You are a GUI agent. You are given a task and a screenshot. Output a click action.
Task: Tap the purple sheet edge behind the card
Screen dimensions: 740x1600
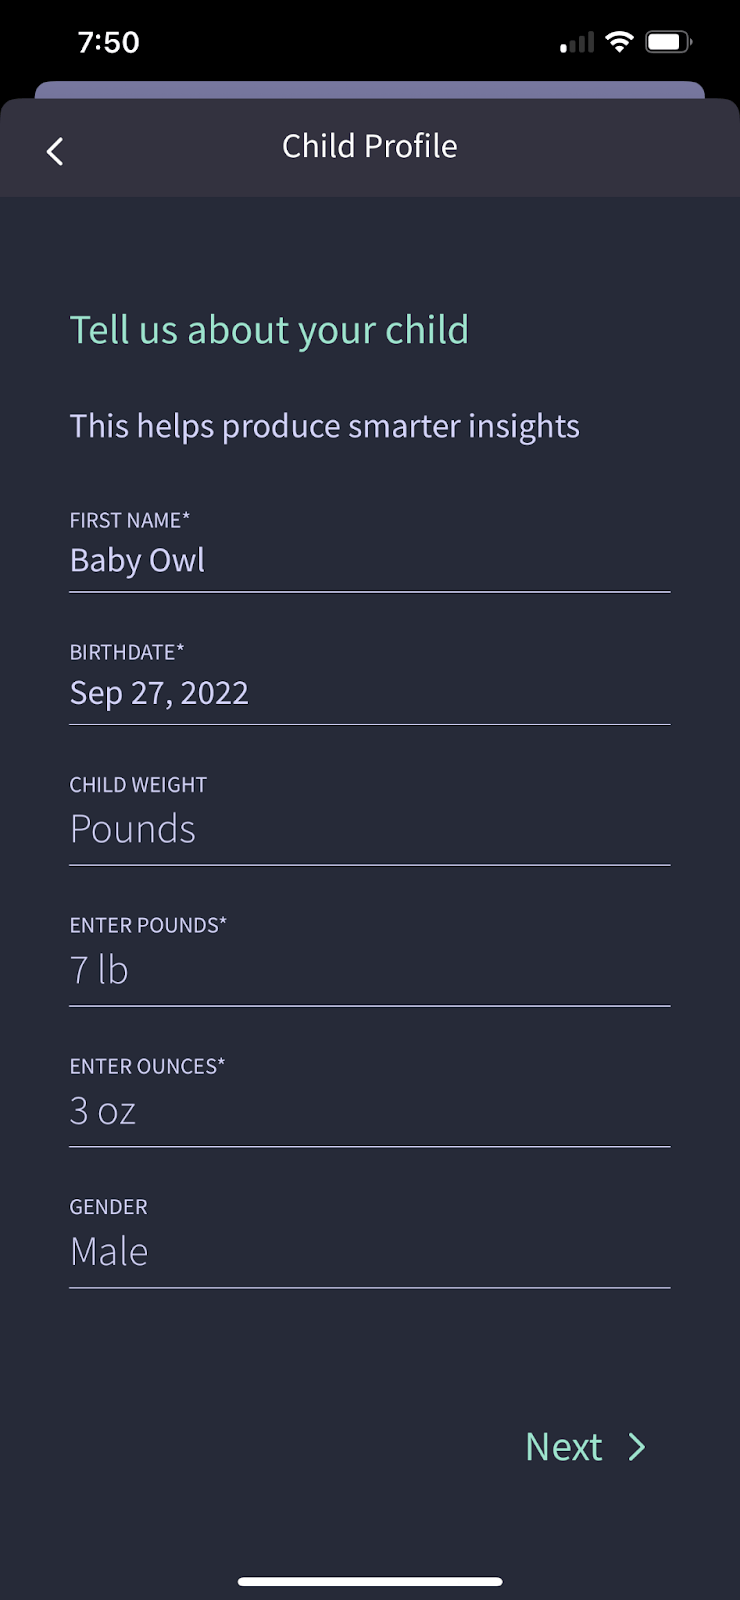coord(370,90)
